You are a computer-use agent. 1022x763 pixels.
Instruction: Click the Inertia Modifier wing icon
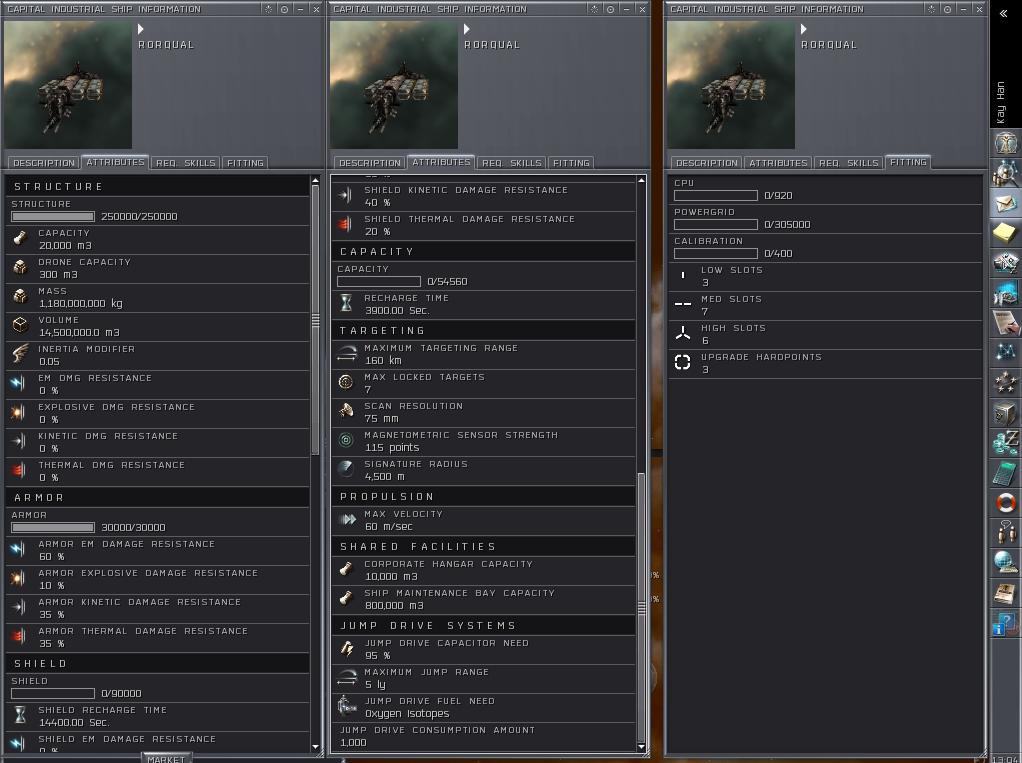coord(20,354)
